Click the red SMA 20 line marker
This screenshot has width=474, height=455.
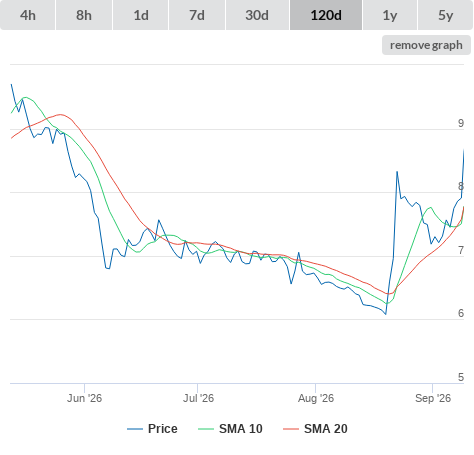pos(291,429)
